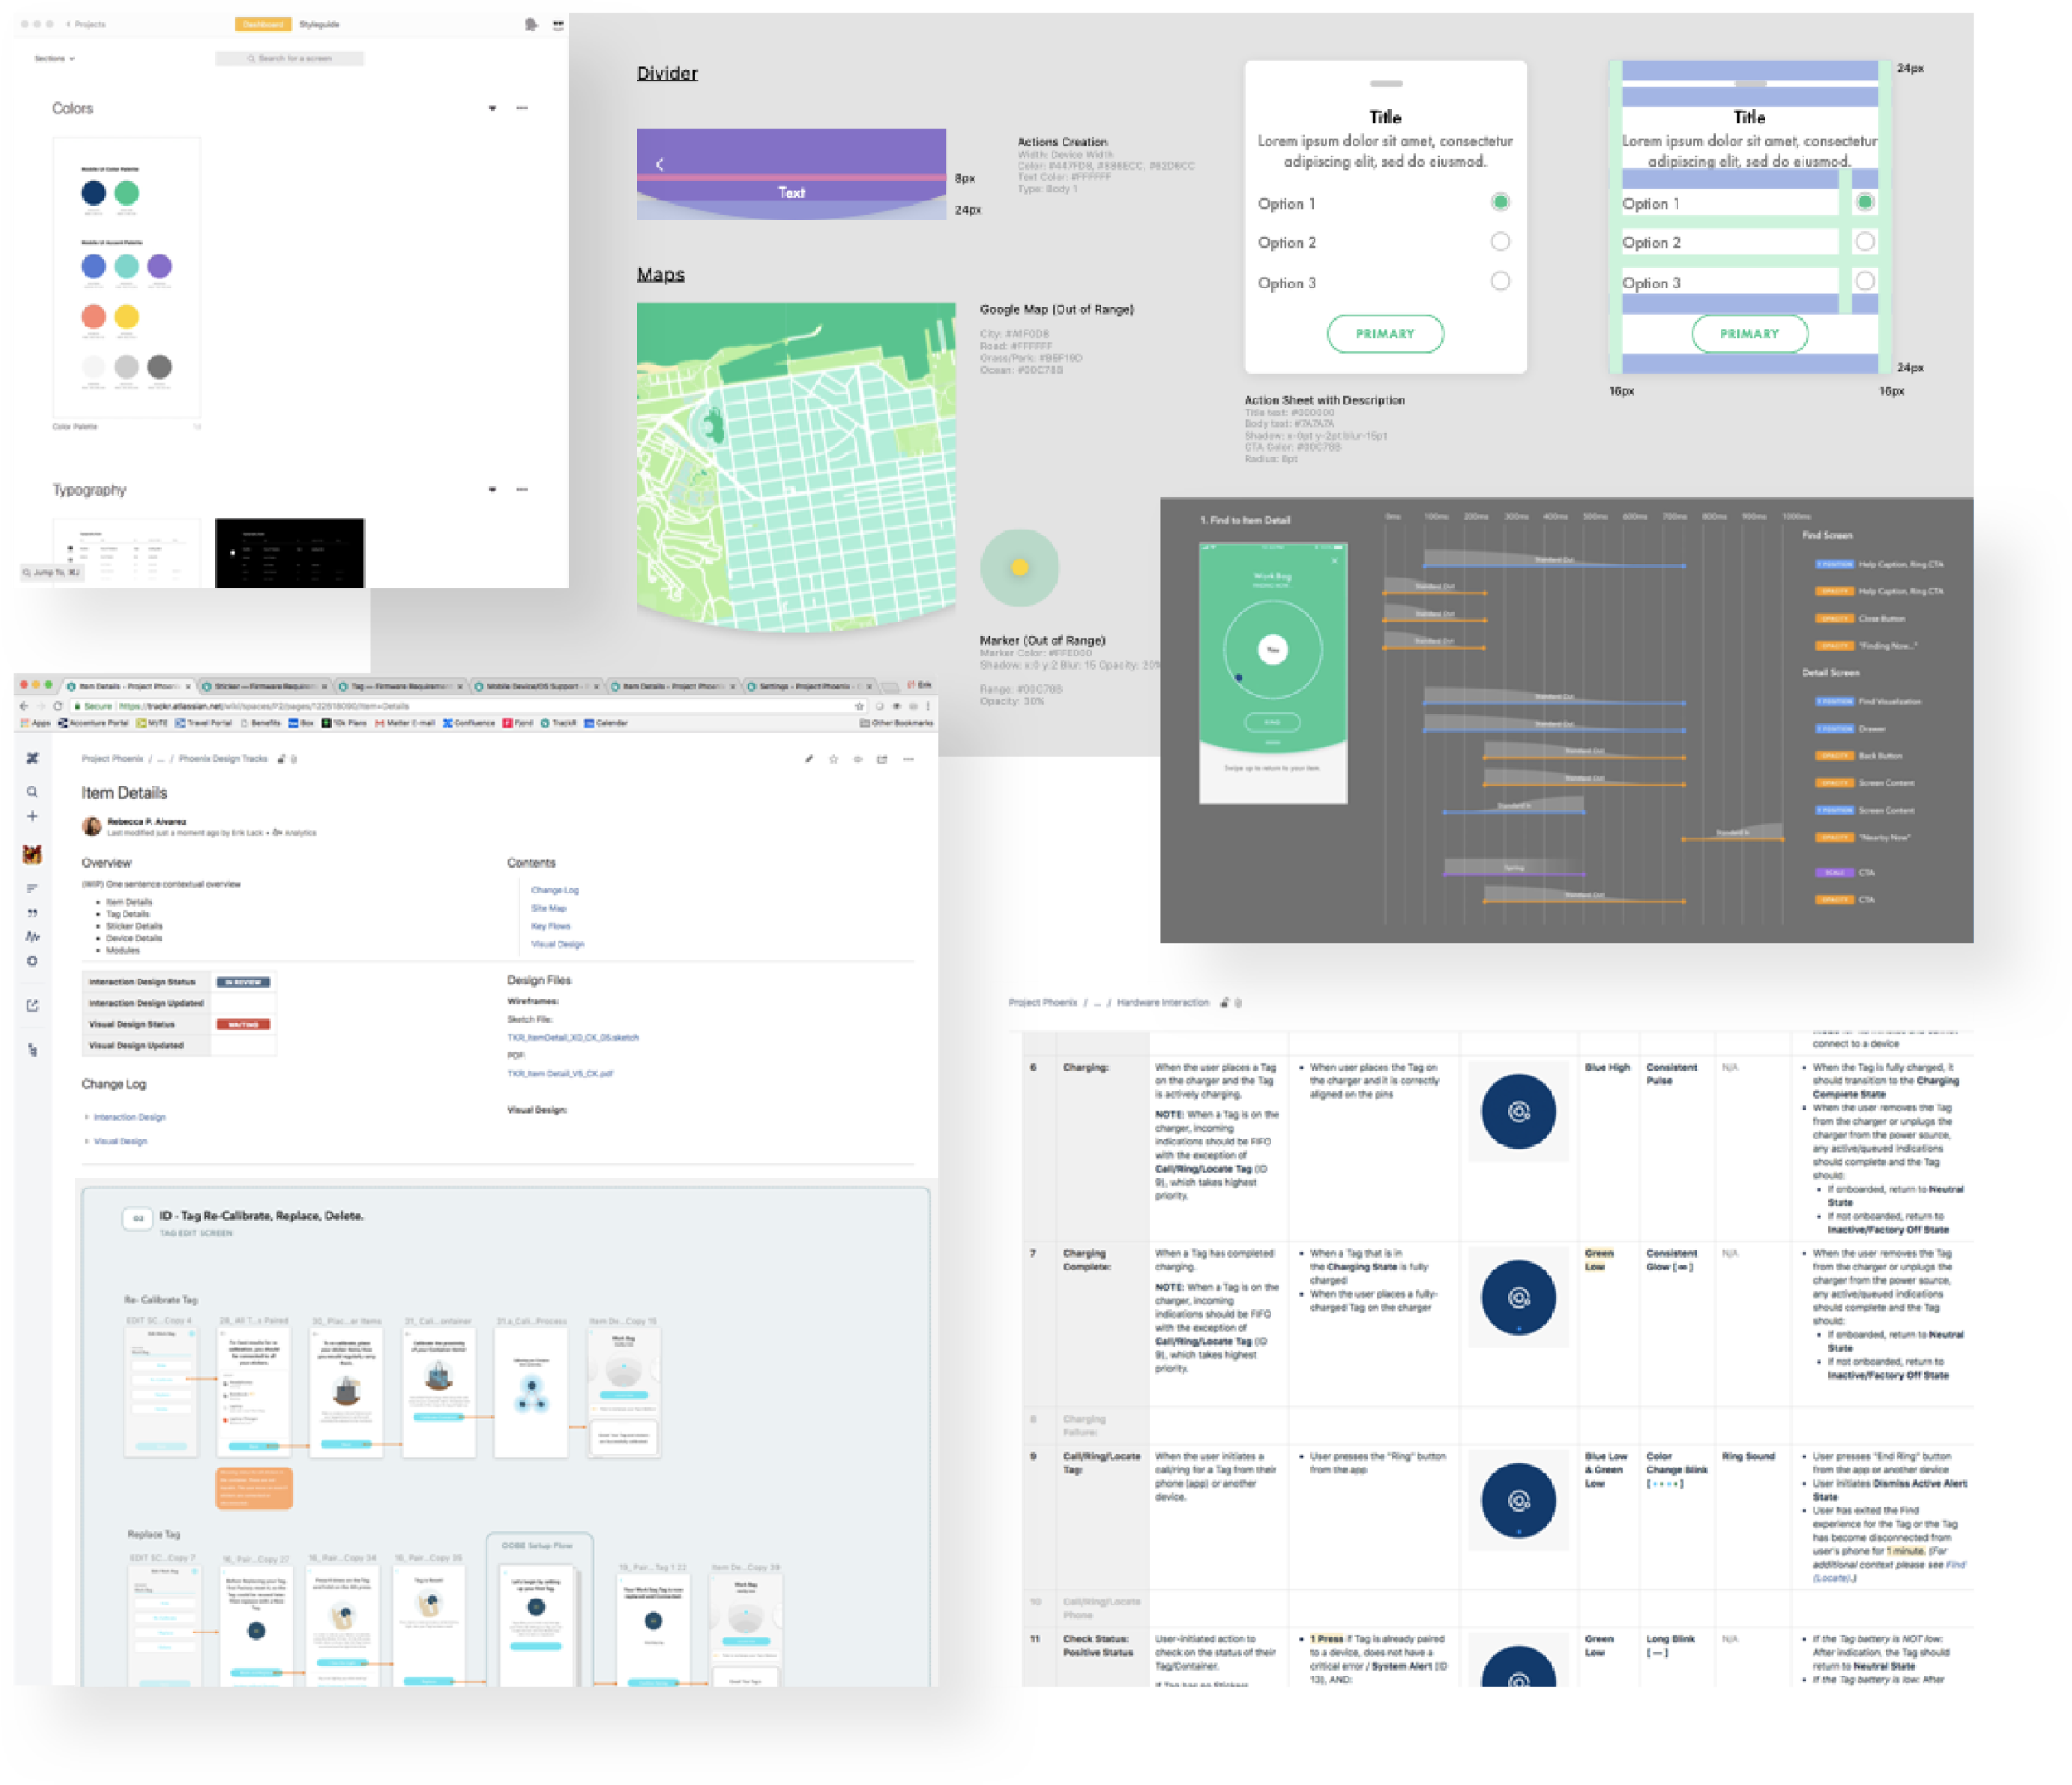2072x1785 pixels.
Task: Expand Interaction Design under Change Log
Action: click(125, 1117)
